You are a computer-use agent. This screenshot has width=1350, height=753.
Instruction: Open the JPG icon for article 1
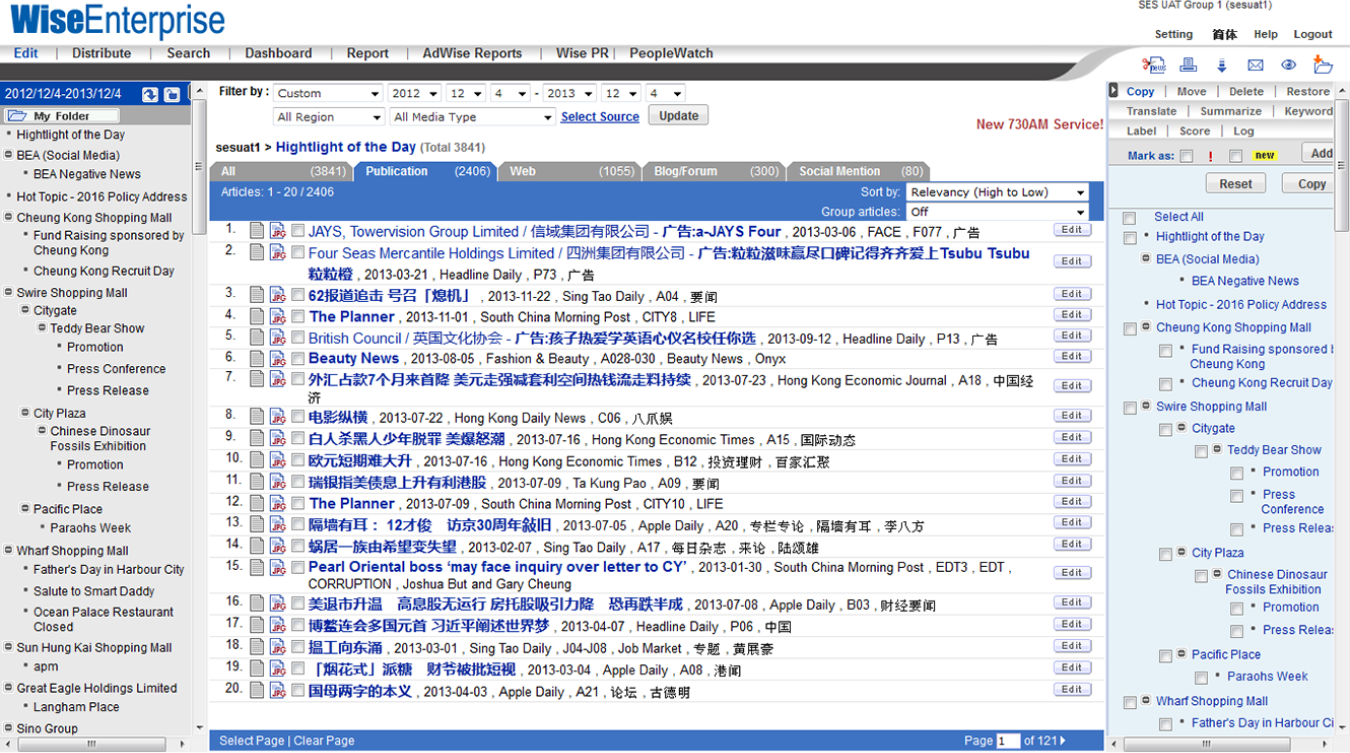[278, 231]
